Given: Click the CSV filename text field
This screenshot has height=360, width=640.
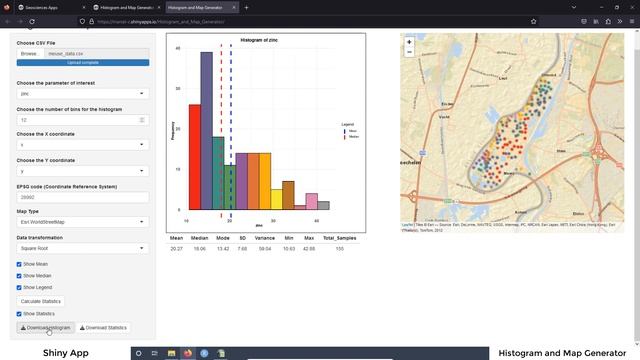Looking at the screenshot, I should point(97,53).
